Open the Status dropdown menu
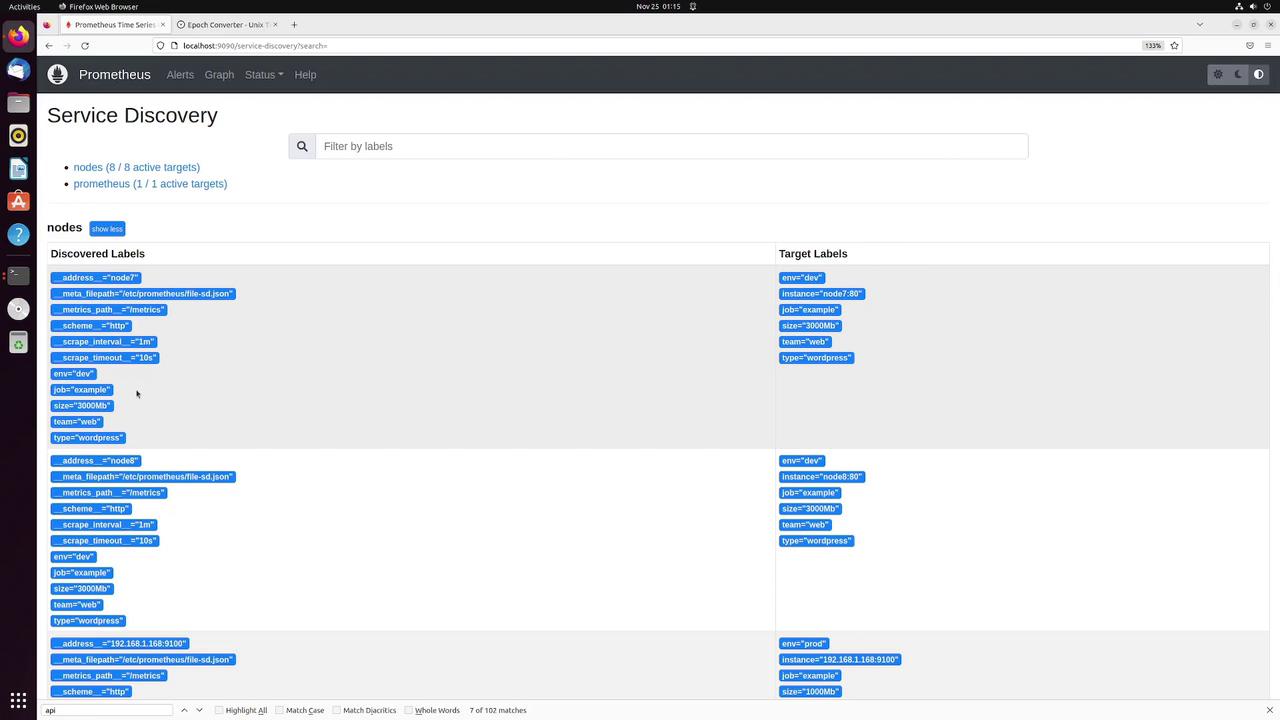This screenshot has height=720, width=1280. click(264, 75)
